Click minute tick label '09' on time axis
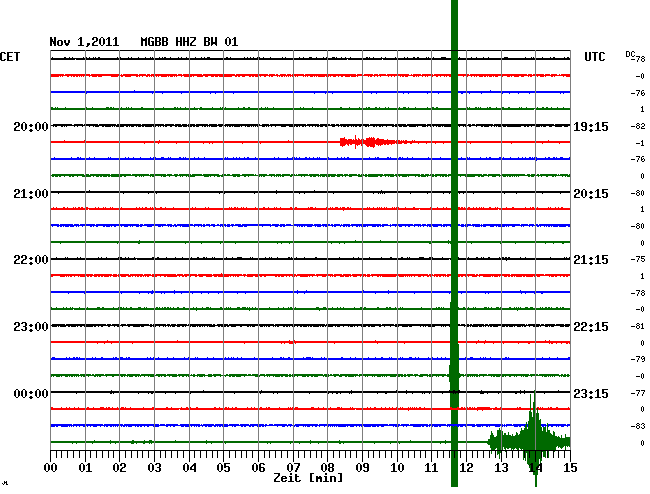Viewport: 650px width, 494px height. 362,468
